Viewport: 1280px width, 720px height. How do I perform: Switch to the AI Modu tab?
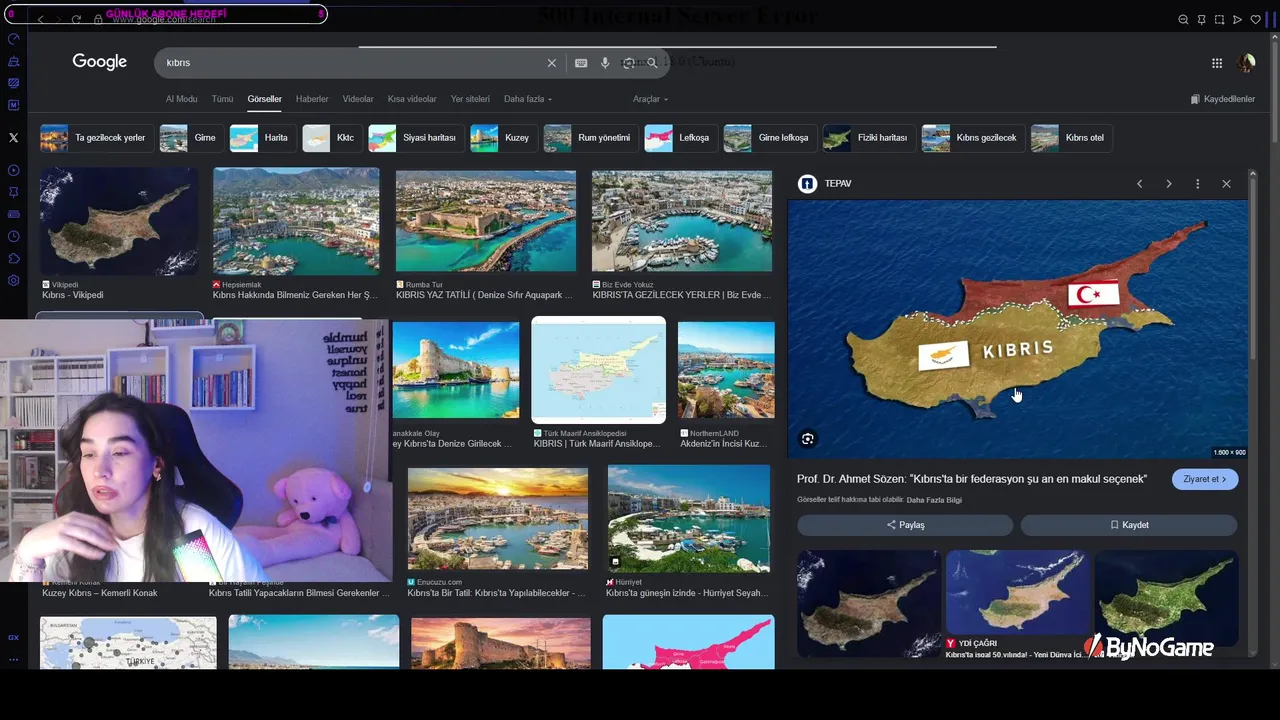181,99
